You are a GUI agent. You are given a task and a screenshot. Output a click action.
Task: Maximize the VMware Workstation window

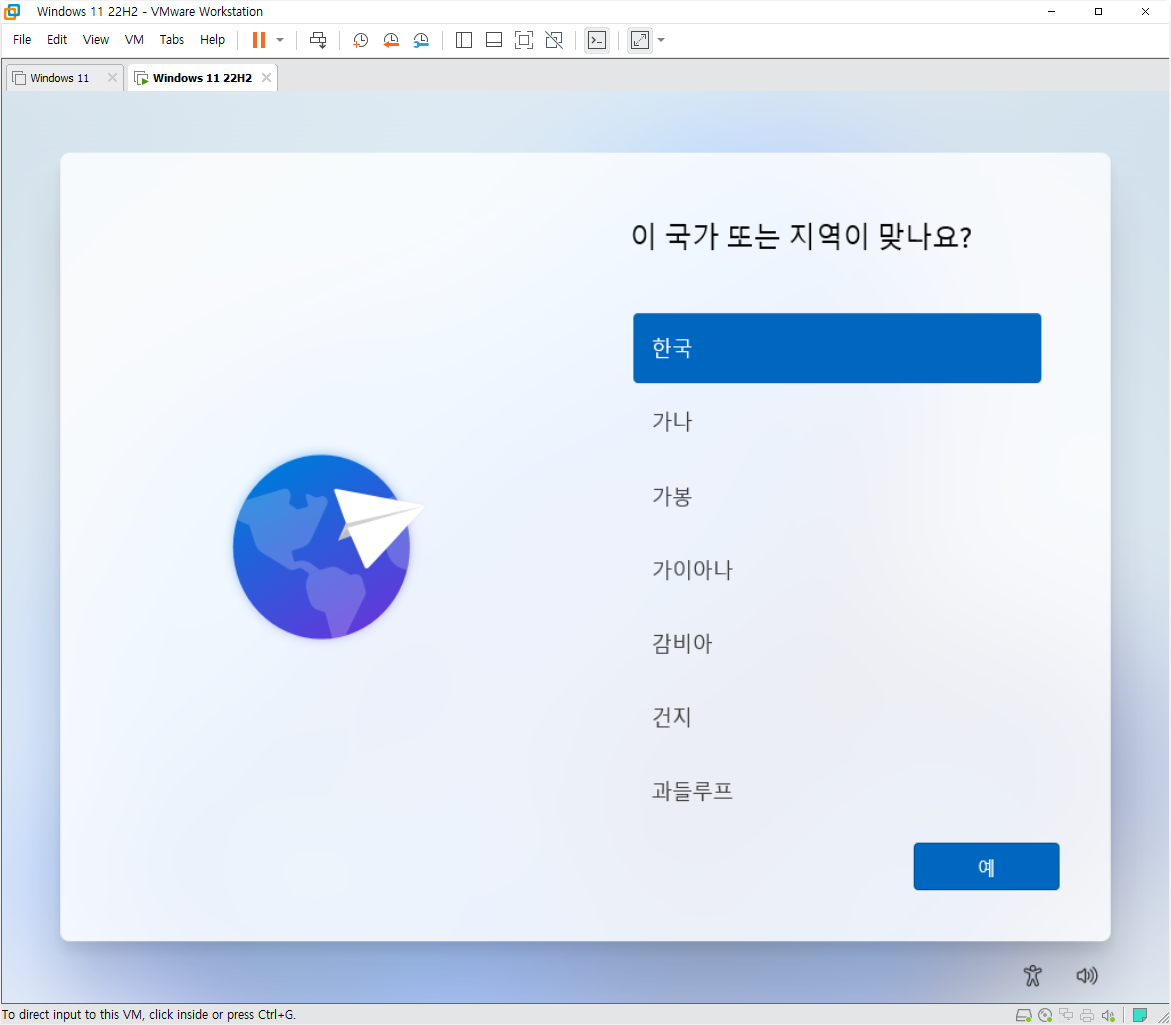click(x=1099, y=11)
